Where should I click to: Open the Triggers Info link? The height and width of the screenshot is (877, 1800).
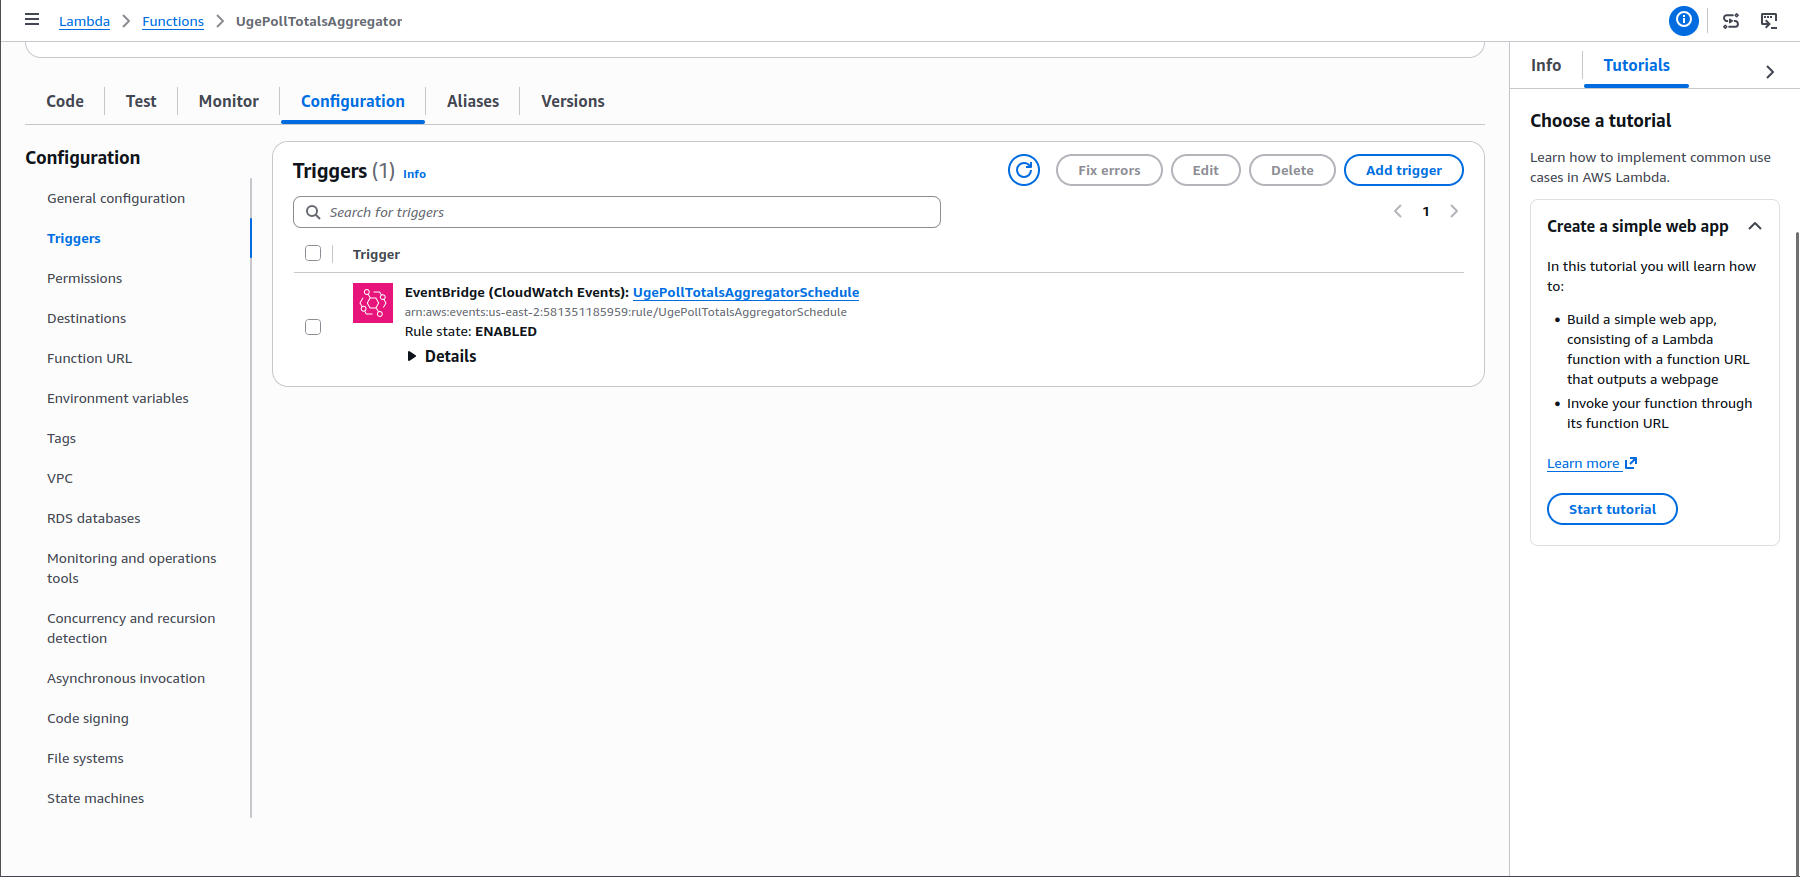(414, 174)
